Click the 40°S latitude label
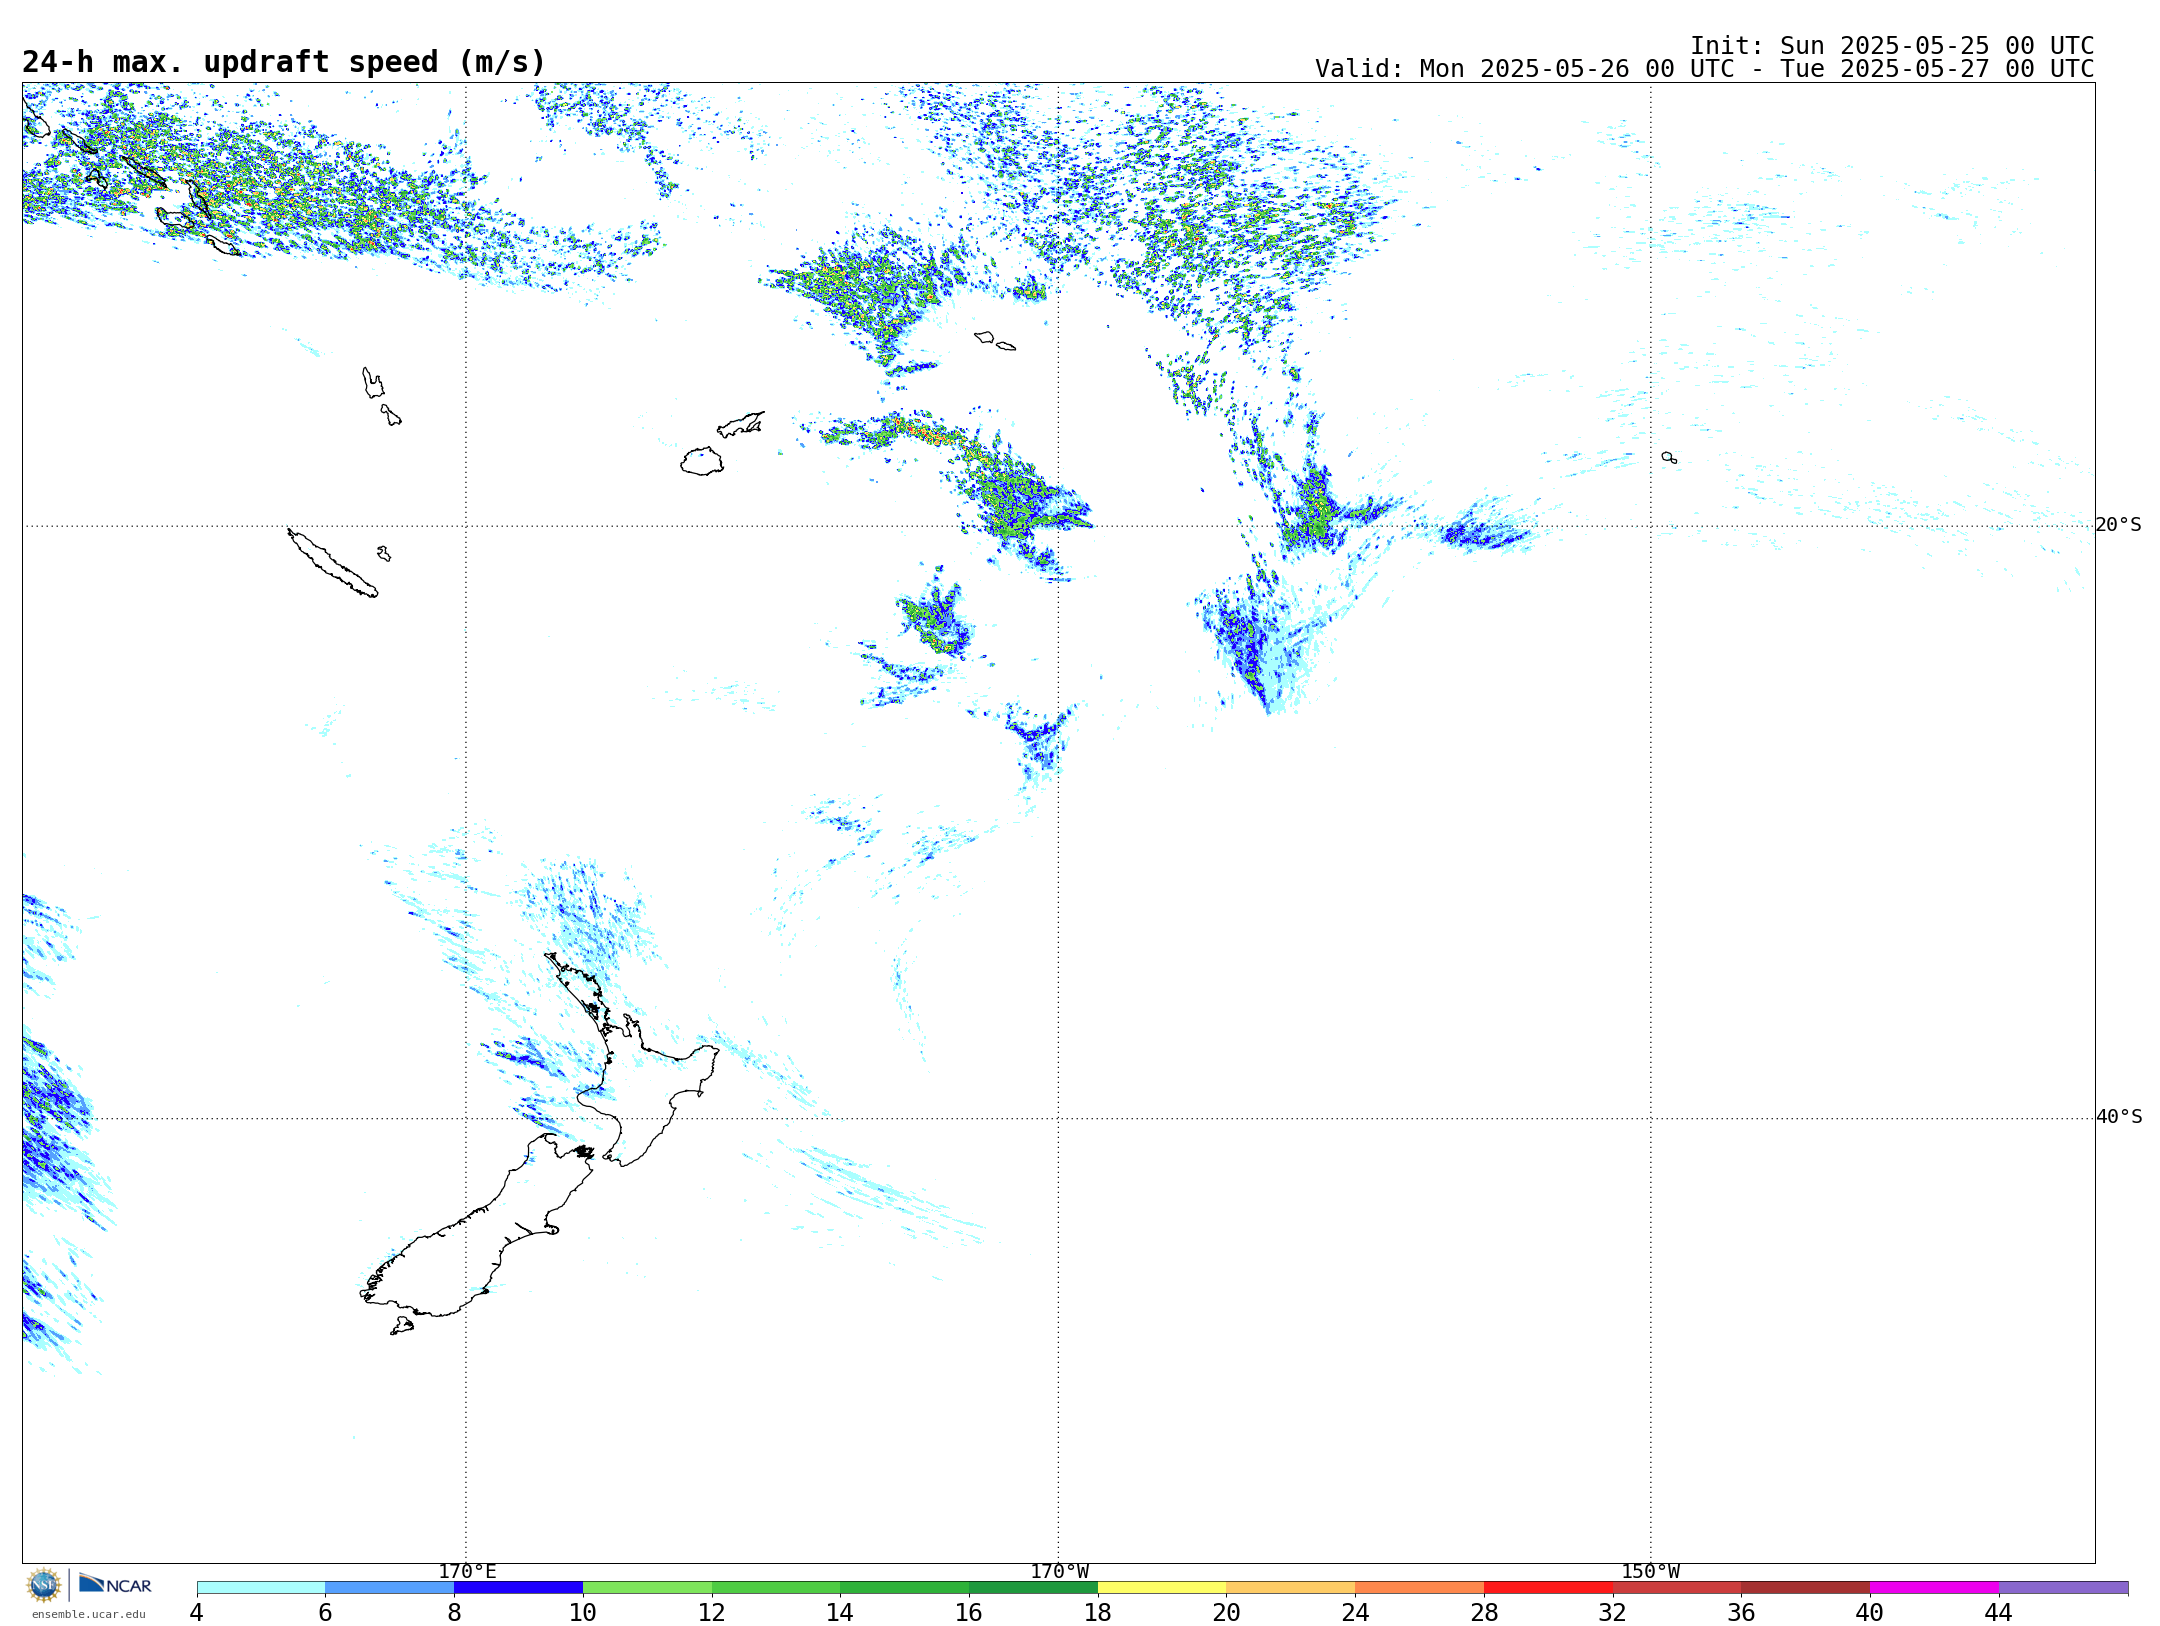The height and width of the screenshot is (1626, 2160). 2119,1117
